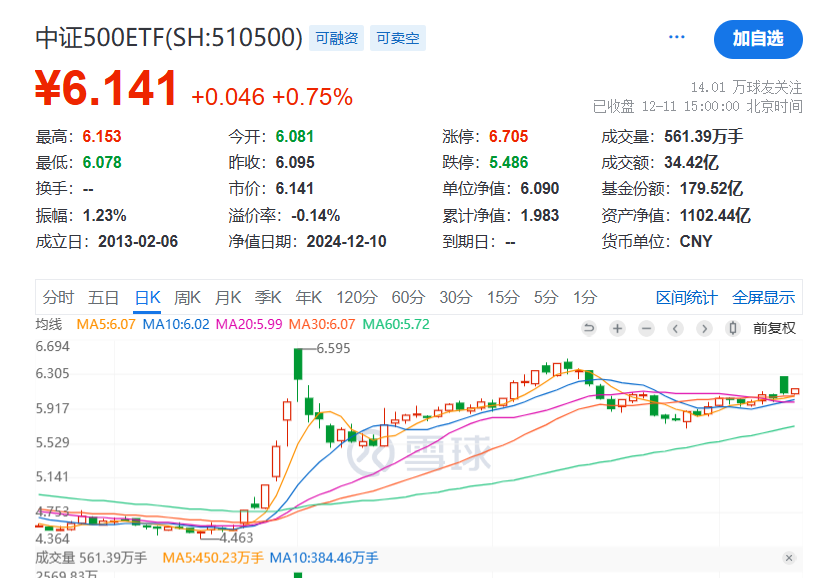The width and height of the screenshot is (815, 578).
Task: Click the 昨收 value 6.095
Action: click(x=295, y=163)
